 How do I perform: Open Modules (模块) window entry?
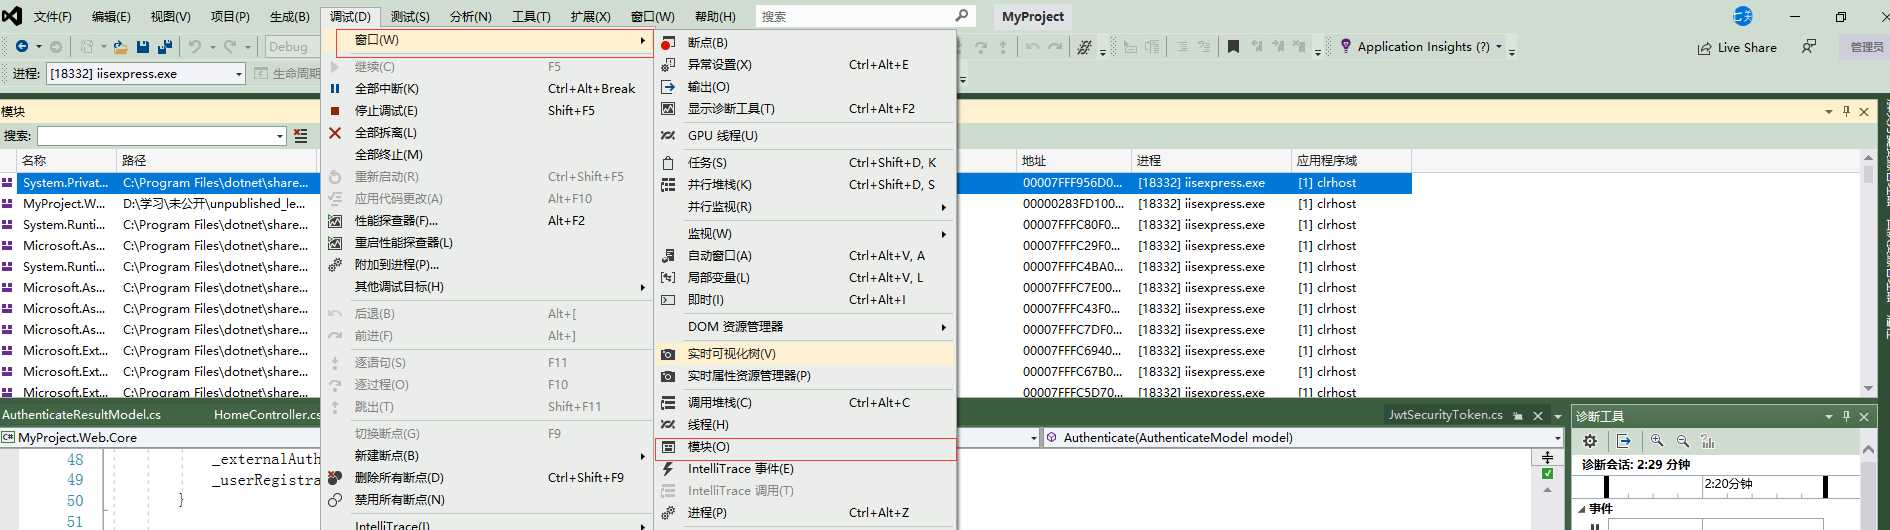click(x=806, y=447)
